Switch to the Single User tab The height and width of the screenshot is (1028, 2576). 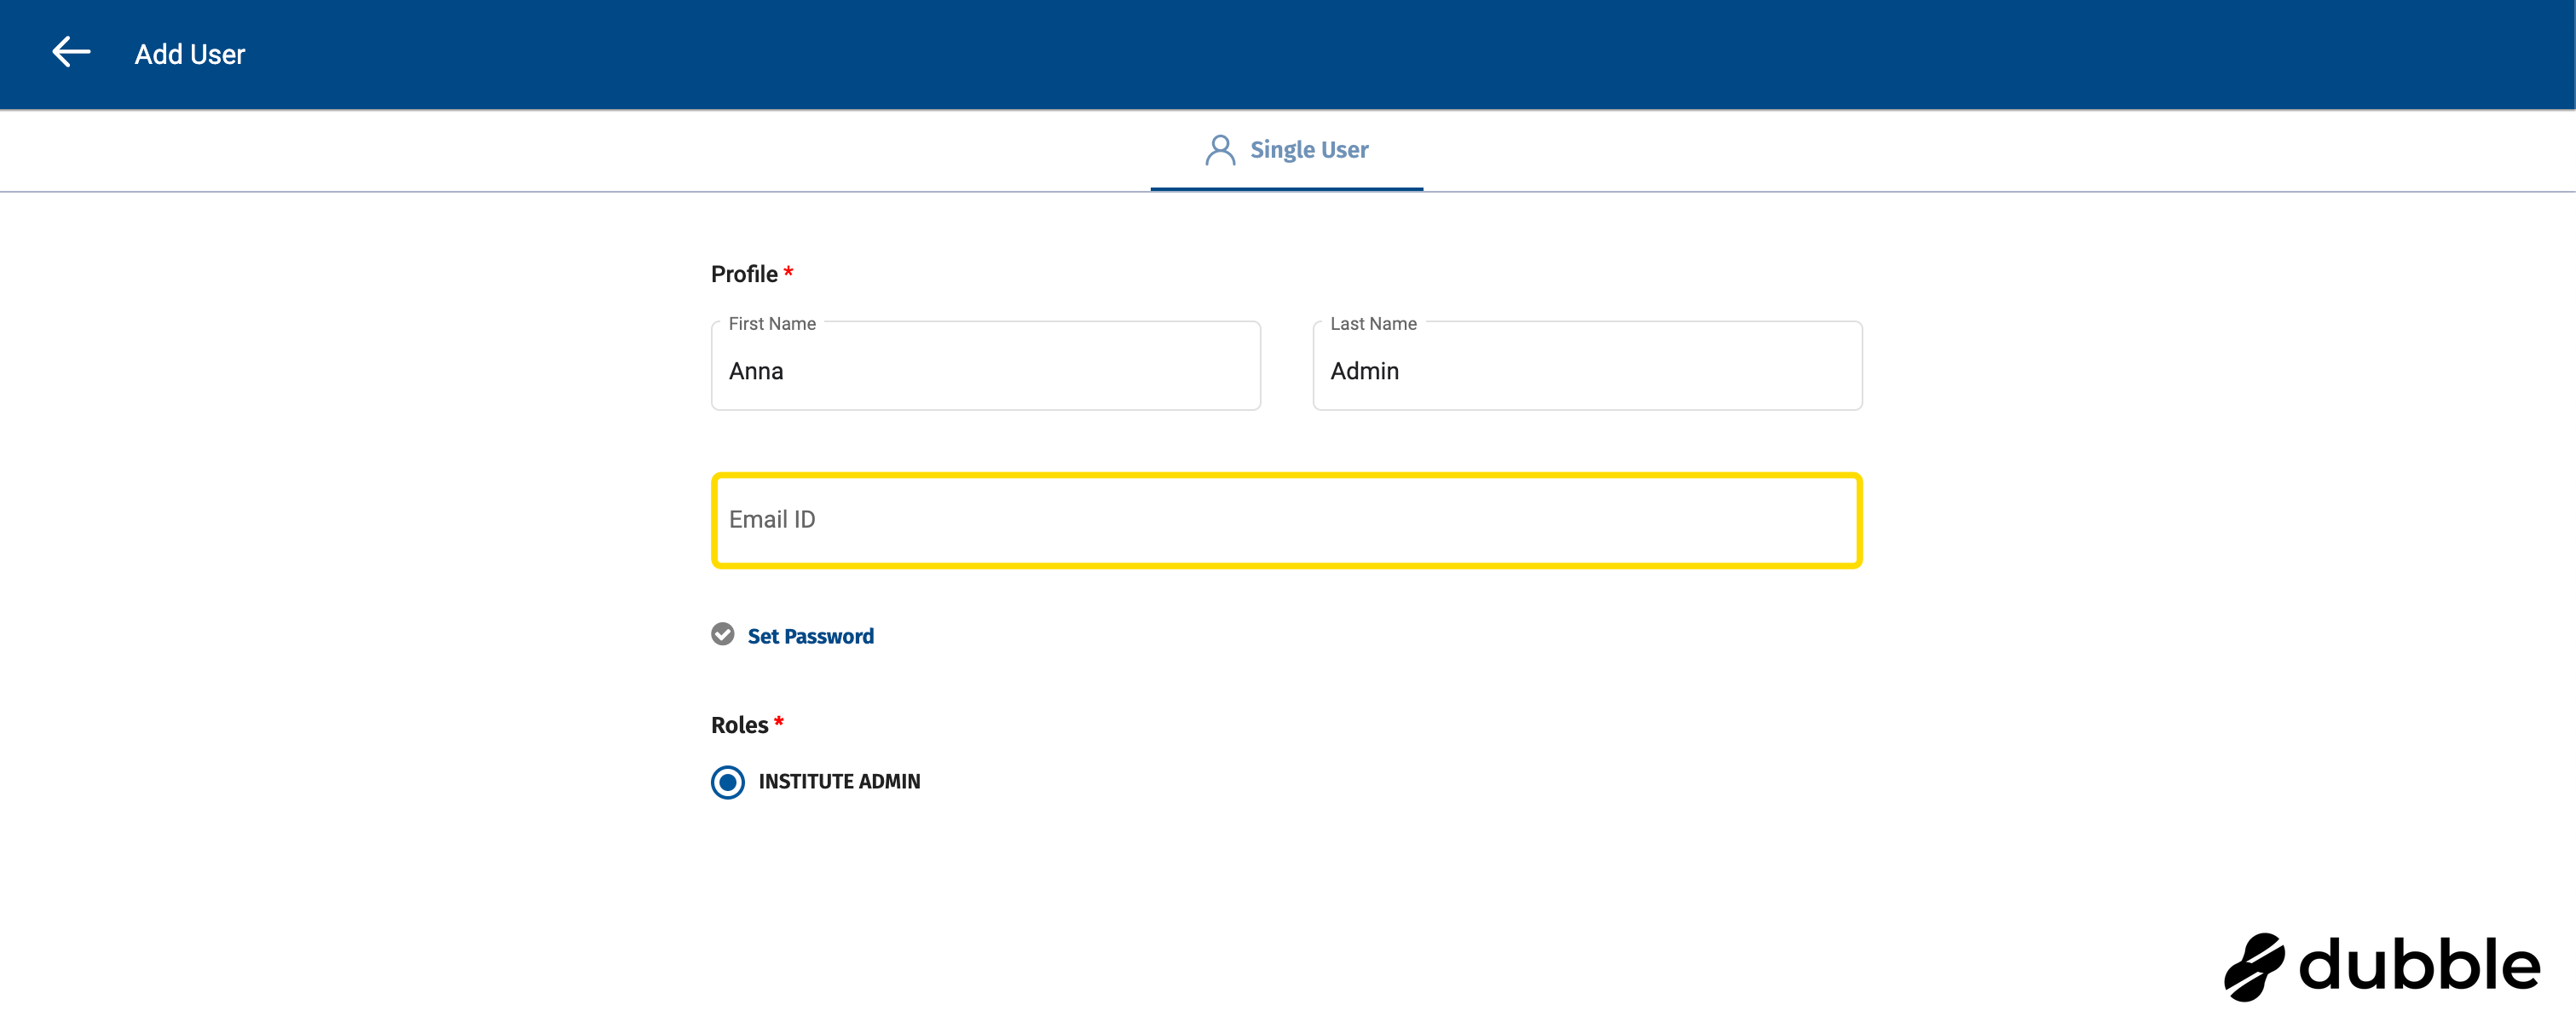pos(1310,149)
